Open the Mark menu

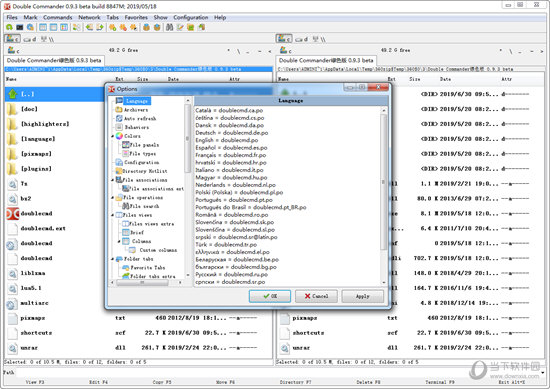tap(30, 17)
